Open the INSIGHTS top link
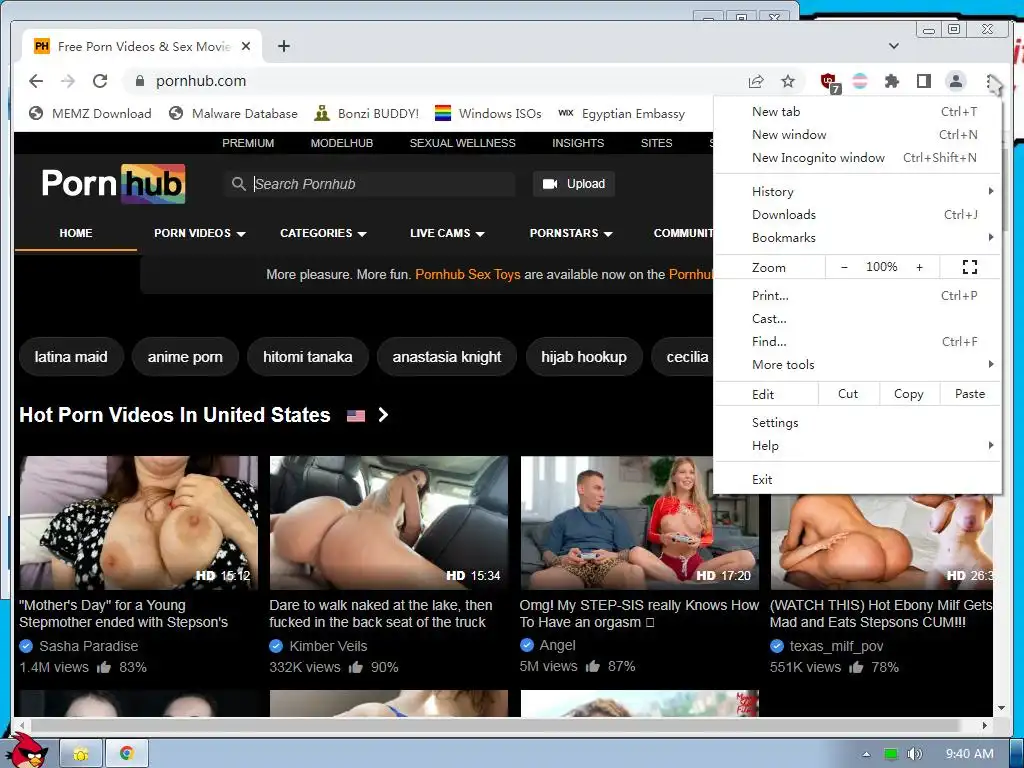This screenshot has width=1024, height=768. 578,143
